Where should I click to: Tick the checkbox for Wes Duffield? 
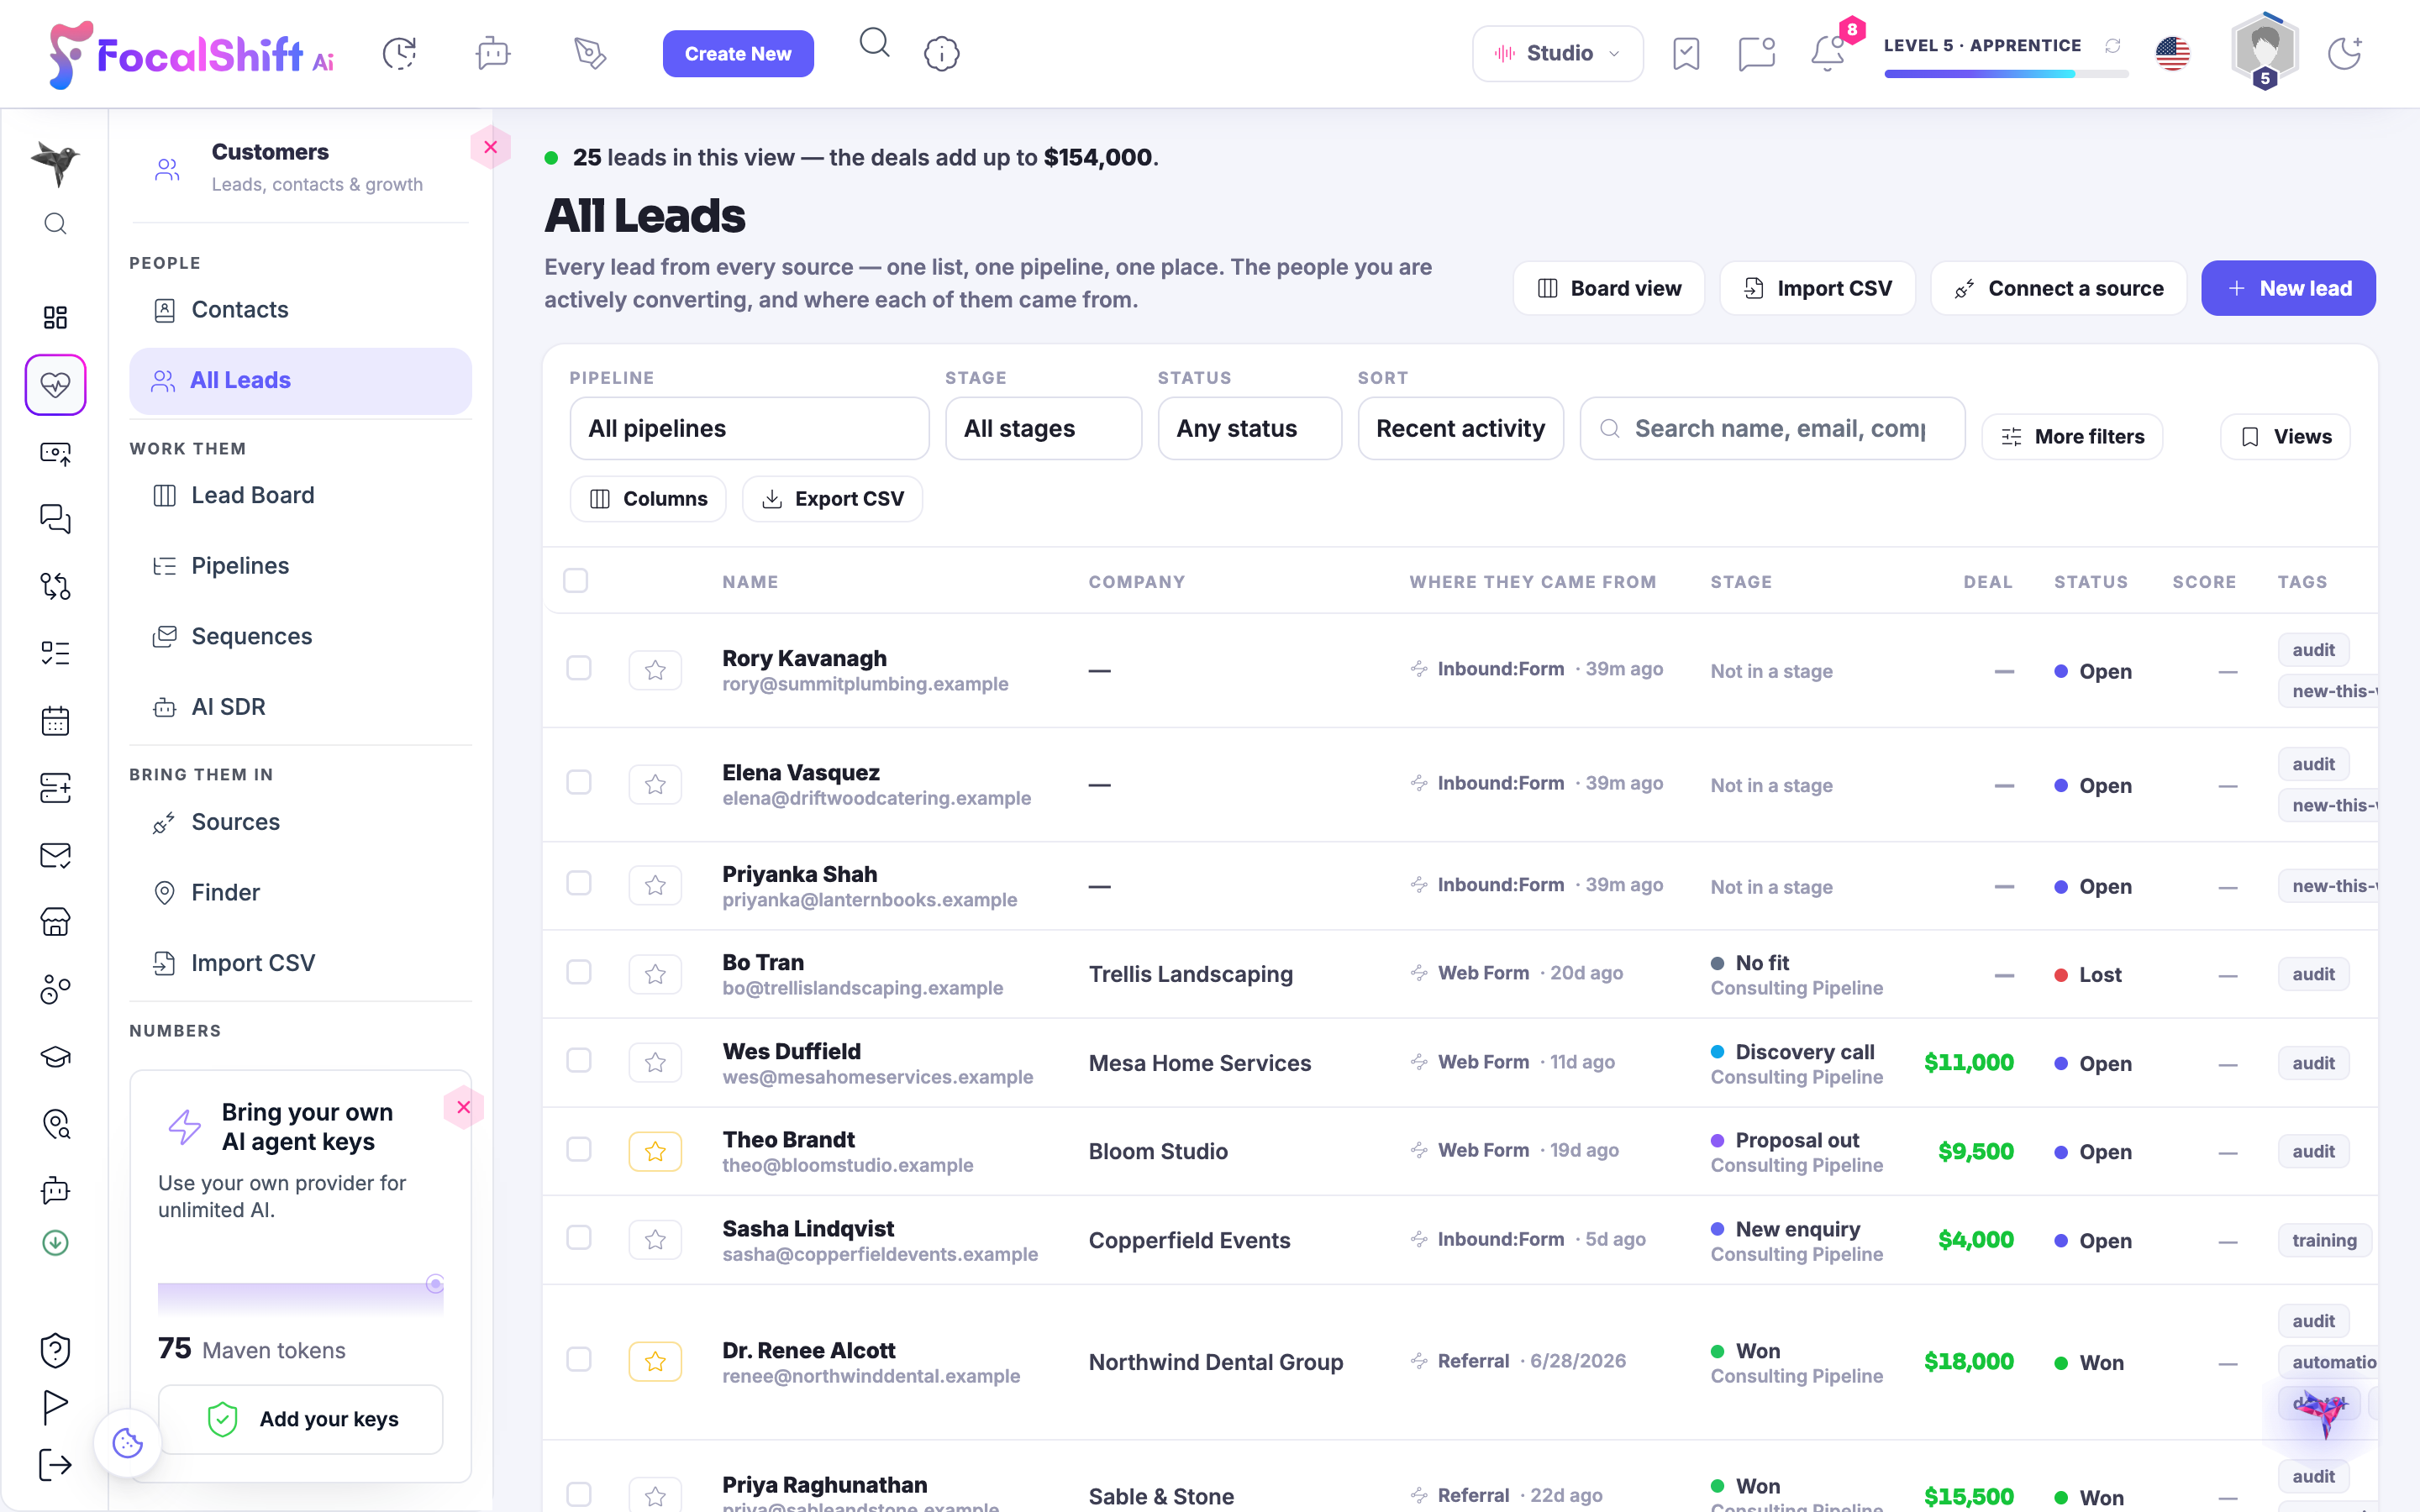tap(578, 1060)
